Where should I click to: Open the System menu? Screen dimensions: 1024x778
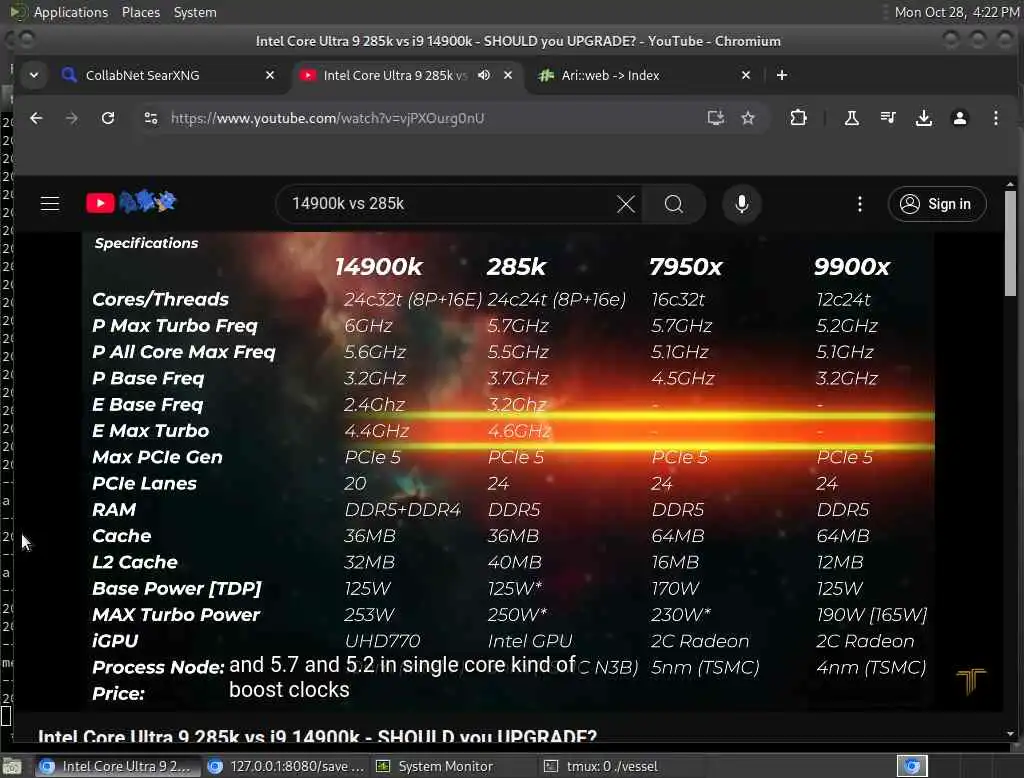point(195,12)
